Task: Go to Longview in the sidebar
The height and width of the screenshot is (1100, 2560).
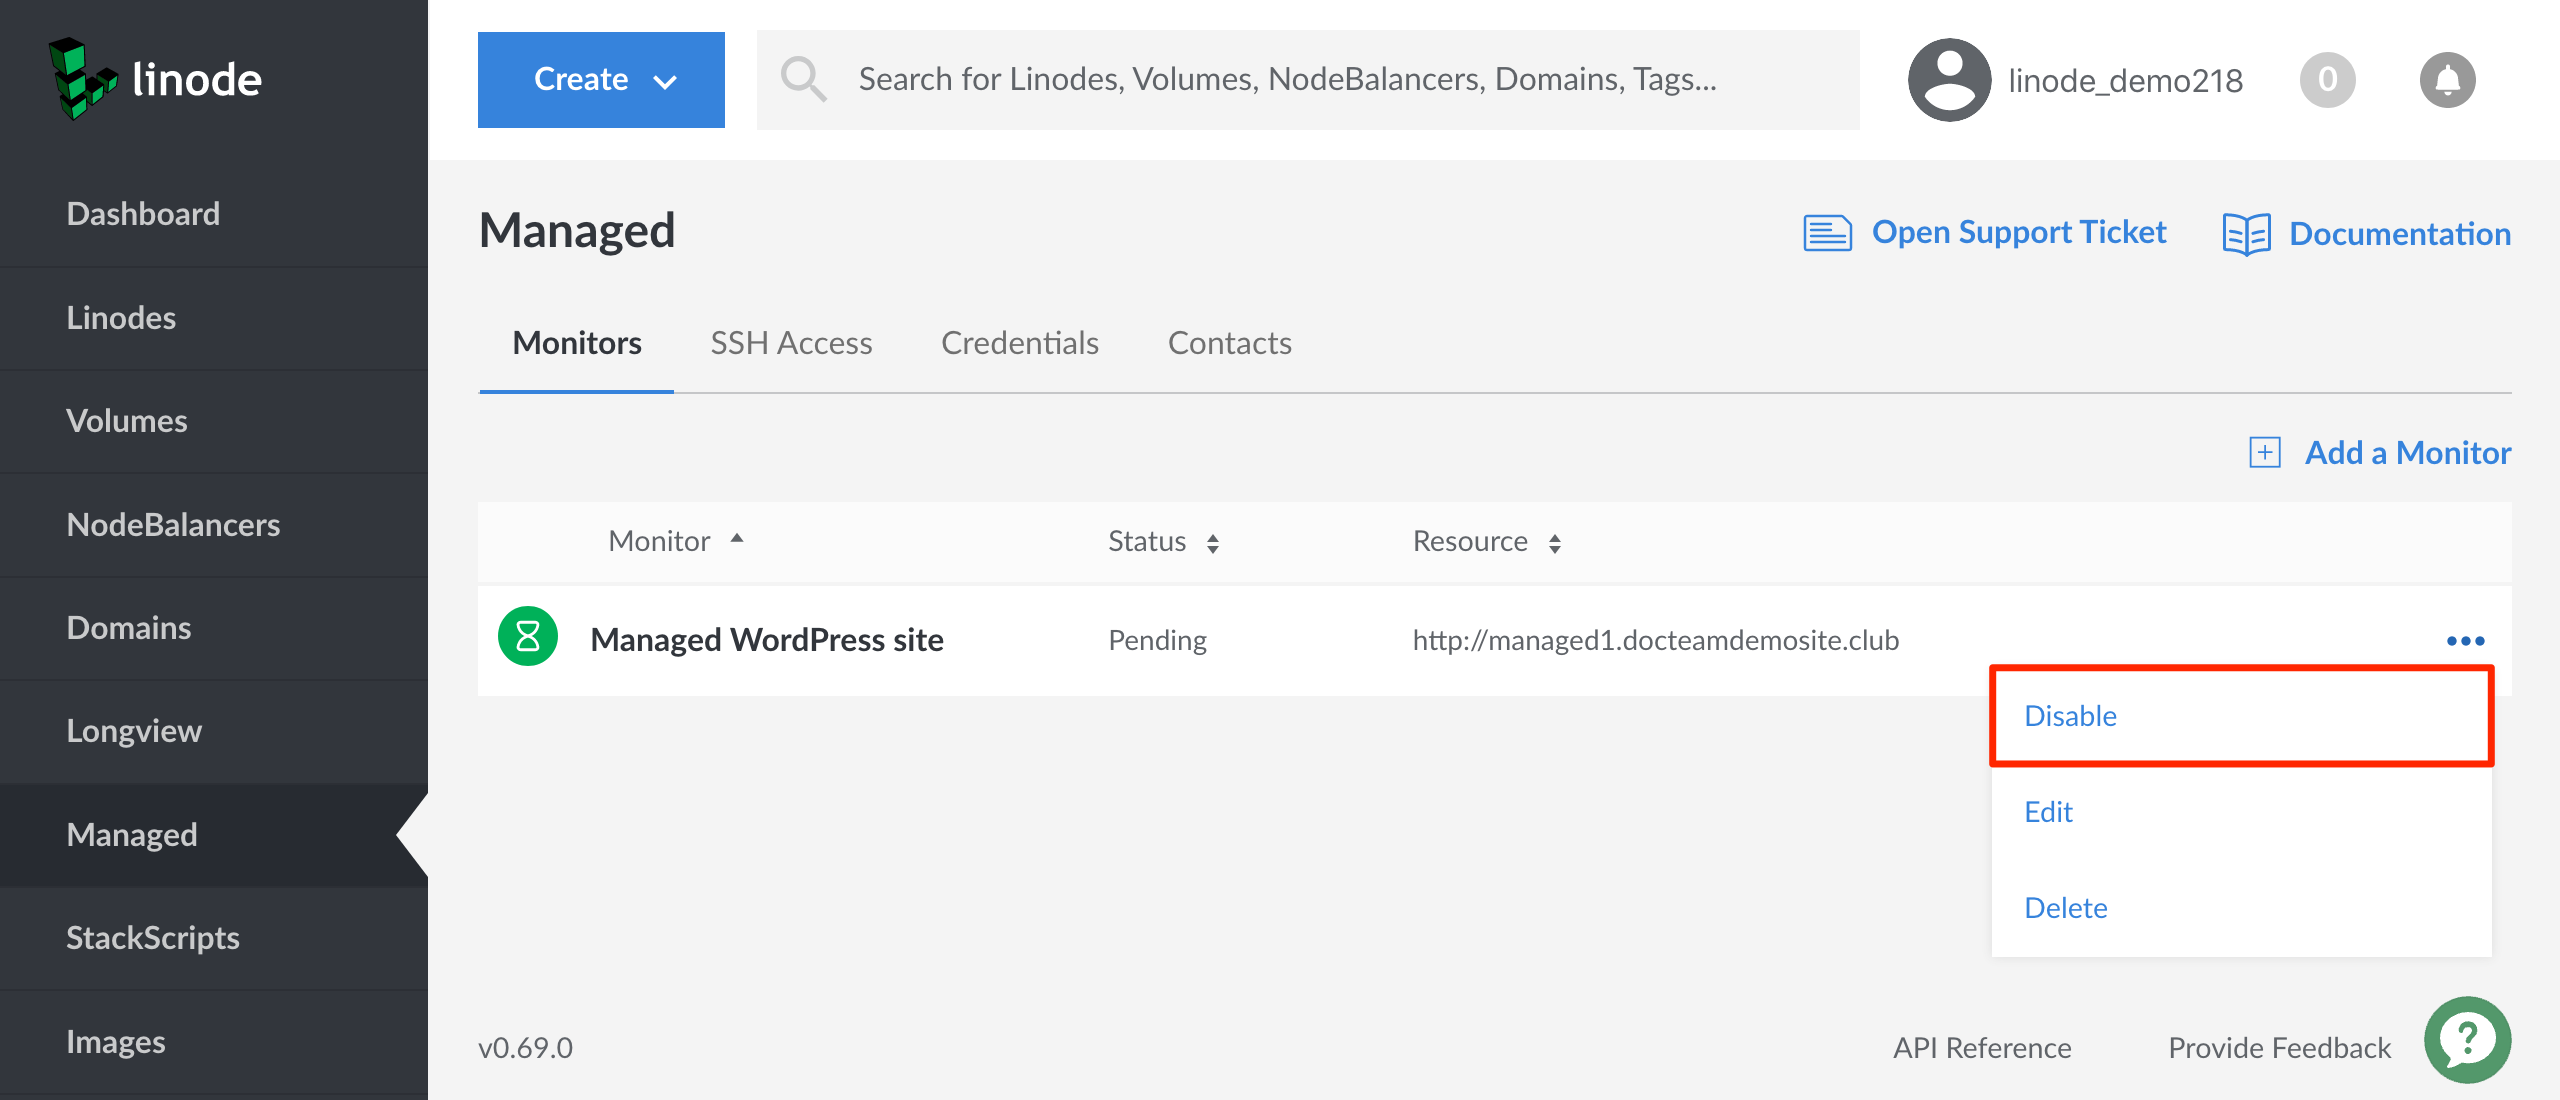Action: [134, 731]
